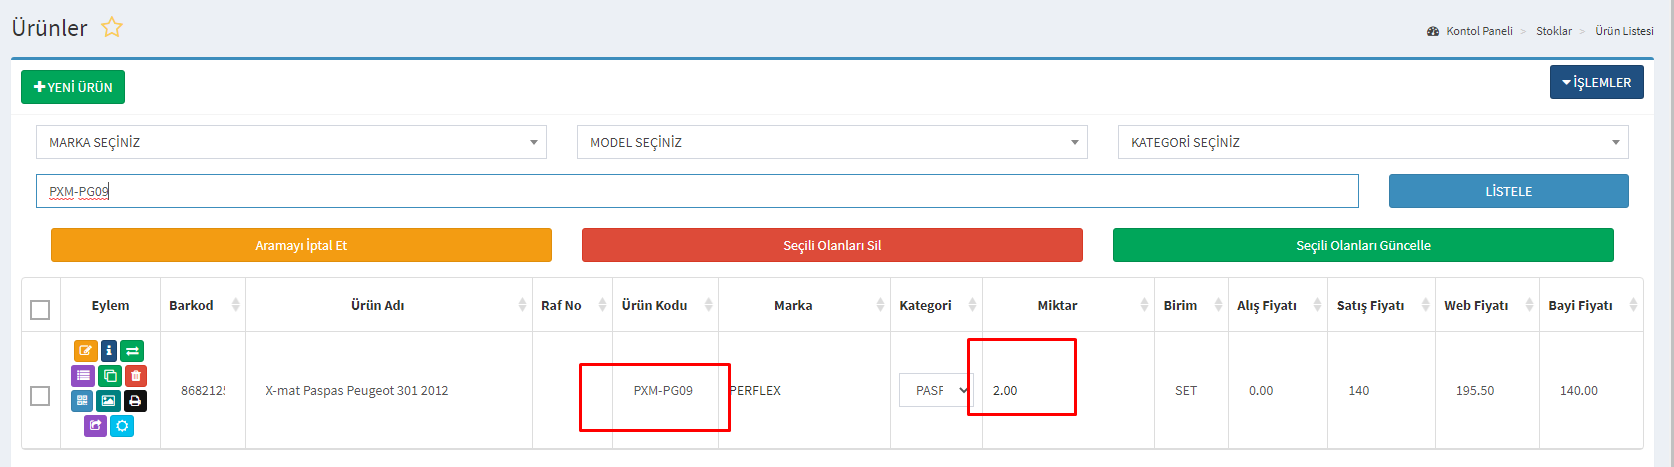Viewport: 1674px width, 467px height.
Task: Click the orange edit product icon
Action: 85,351
